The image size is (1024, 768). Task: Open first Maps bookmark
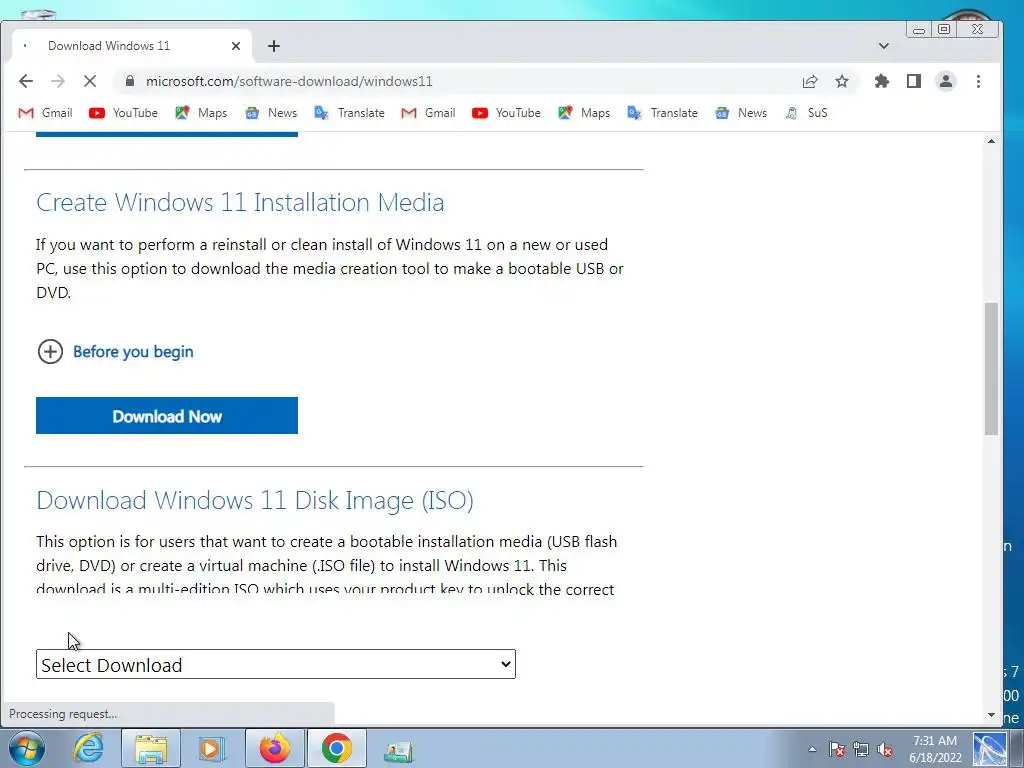(201, 113)
